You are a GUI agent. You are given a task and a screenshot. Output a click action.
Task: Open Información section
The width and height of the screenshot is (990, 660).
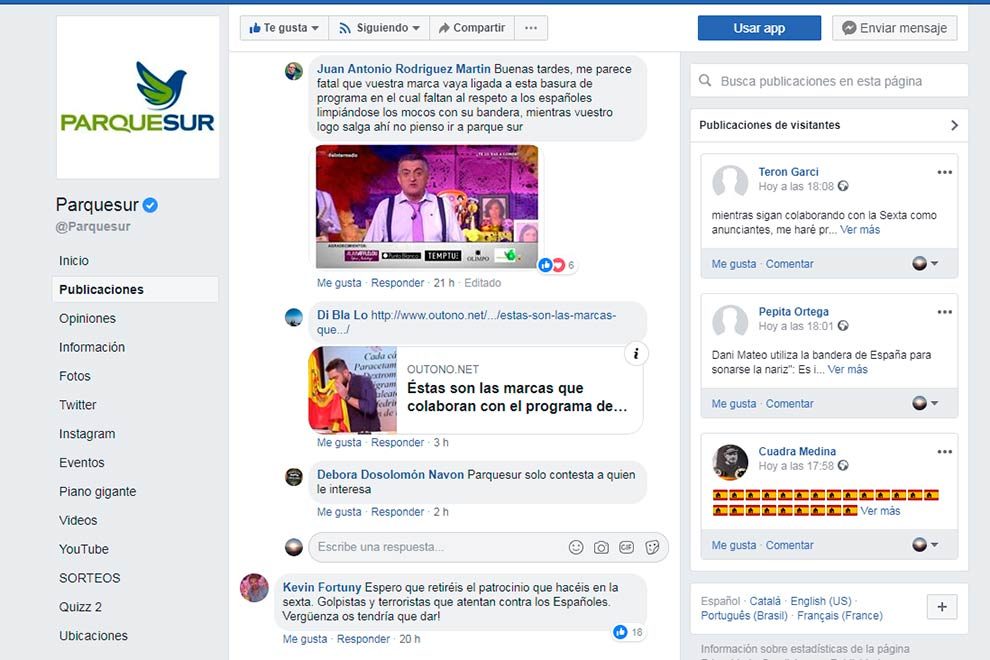pos(92,347)
